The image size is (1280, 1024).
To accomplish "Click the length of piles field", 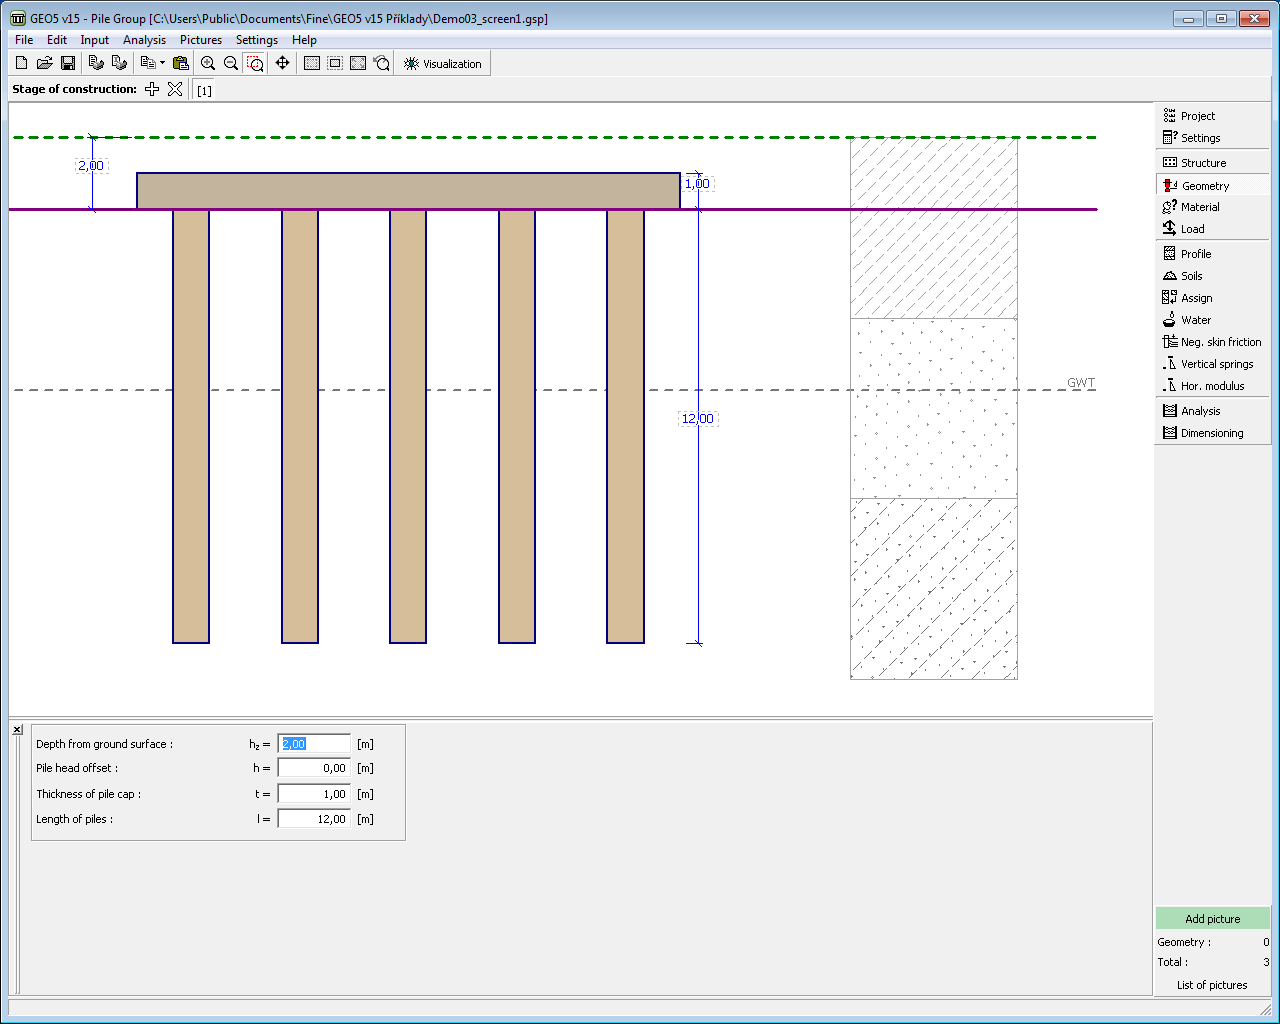I will click(x=314, y=819).
